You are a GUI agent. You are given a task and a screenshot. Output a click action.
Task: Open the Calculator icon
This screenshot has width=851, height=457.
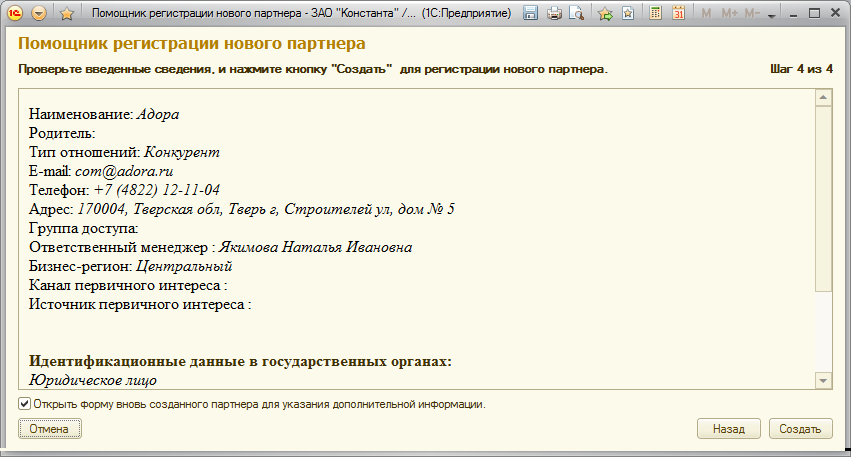(x=656, y=13)
